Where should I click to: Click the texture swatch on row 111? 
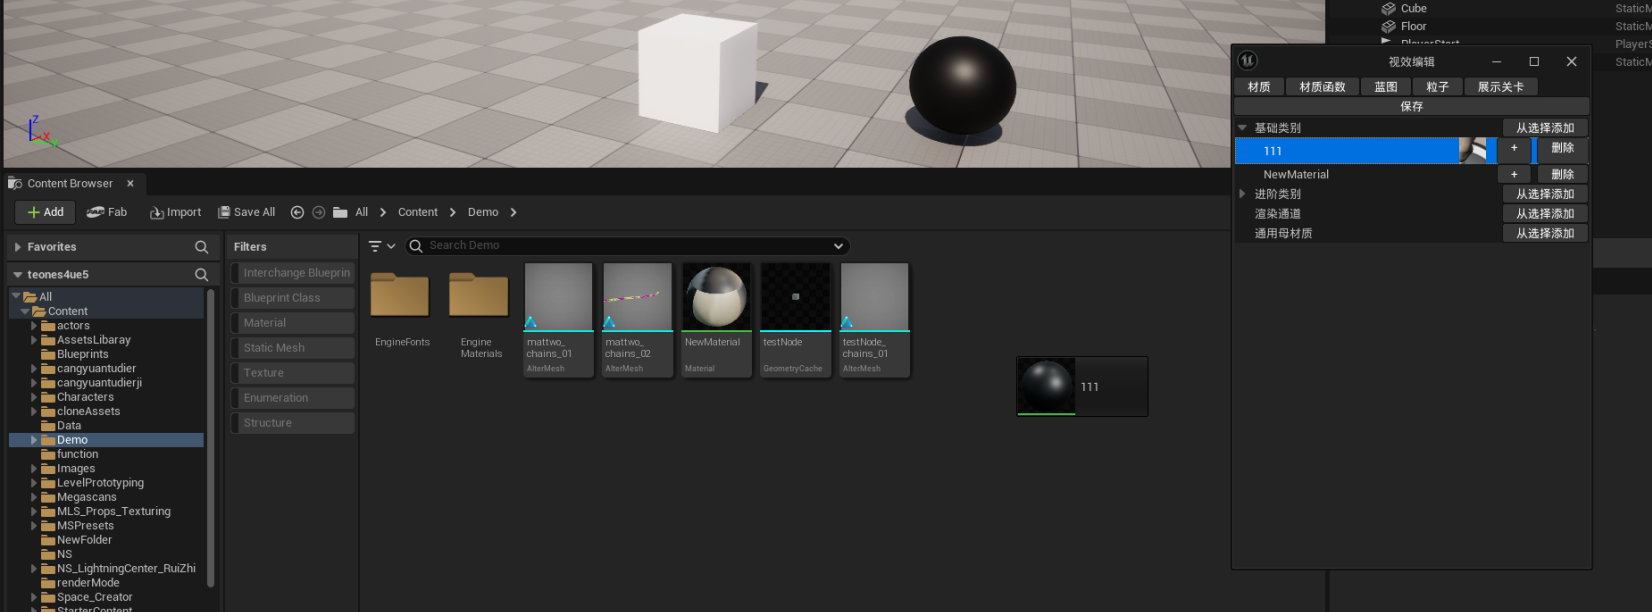tap(1473, 150)
